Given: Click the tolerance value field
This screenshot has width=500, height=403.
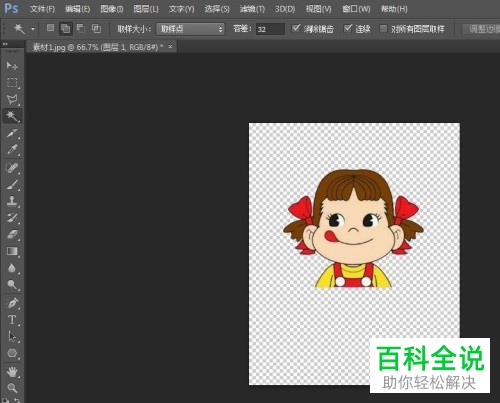Looking at the screenshot, I should pos(270,29).
